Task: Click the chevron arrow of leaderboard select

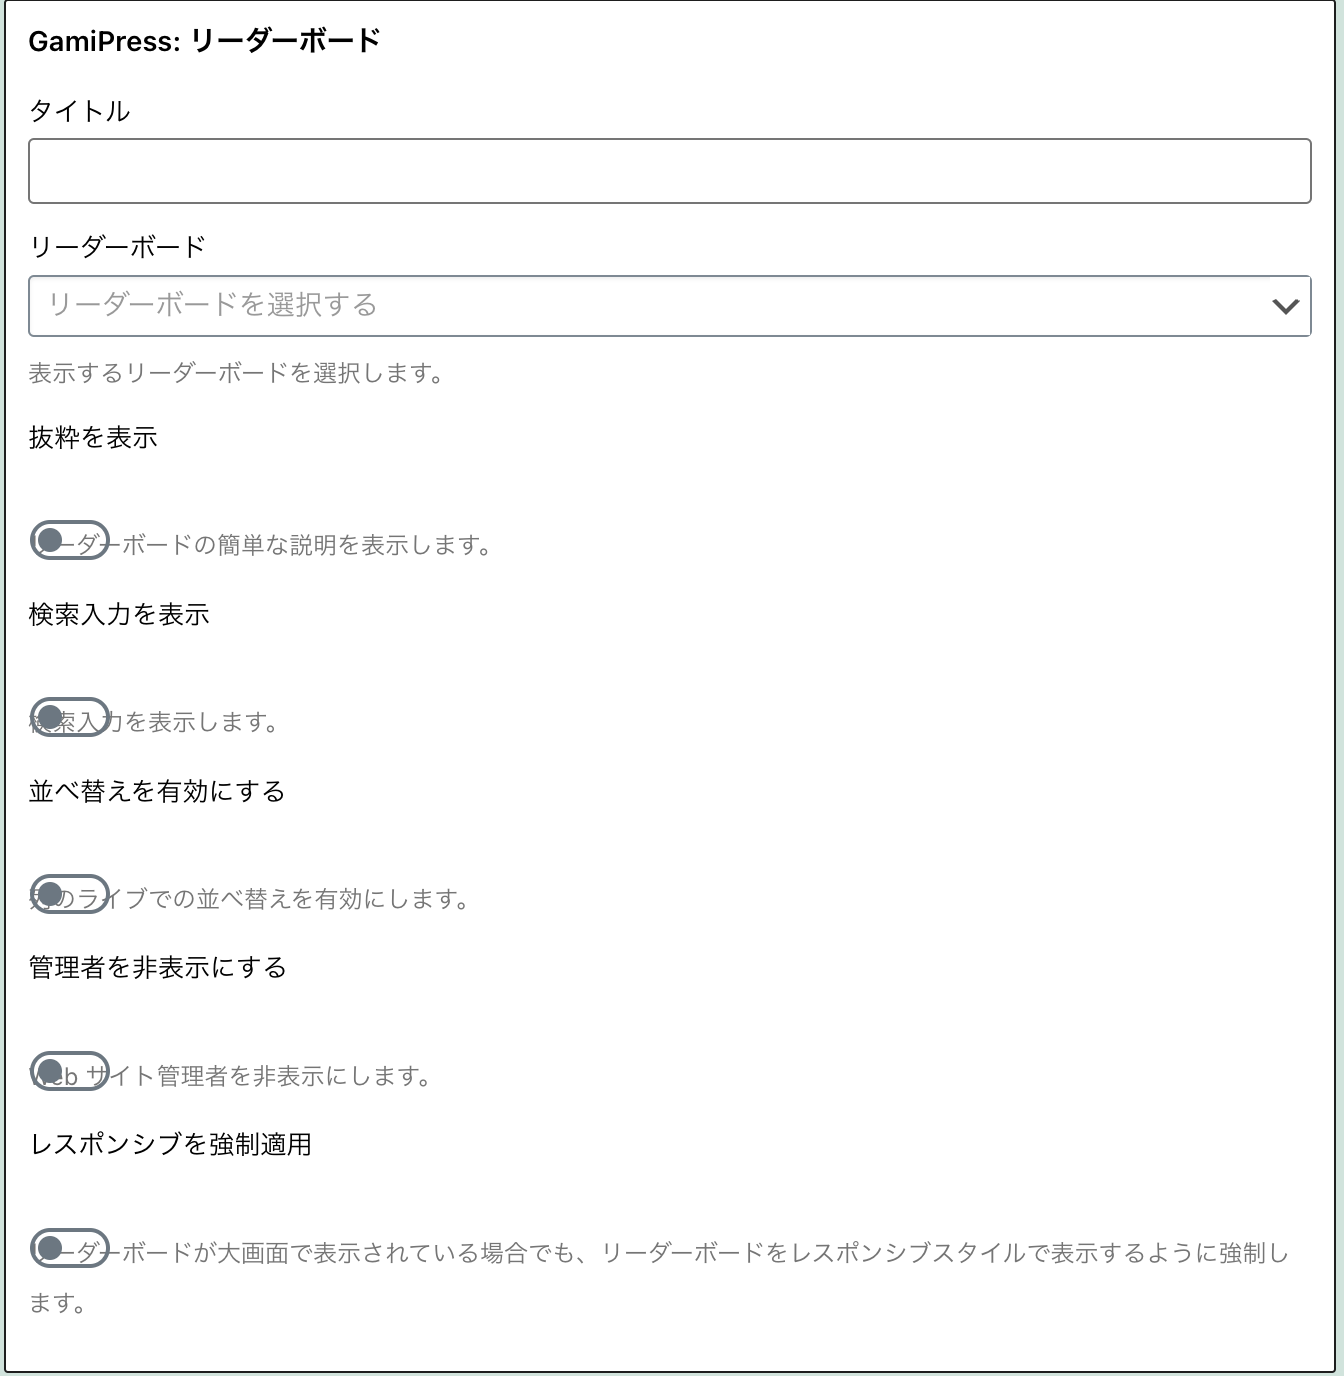Action: 1285,306
